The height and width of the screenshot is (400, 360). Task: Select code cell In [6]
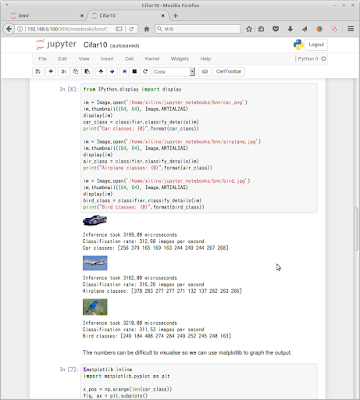pos(199,148)
